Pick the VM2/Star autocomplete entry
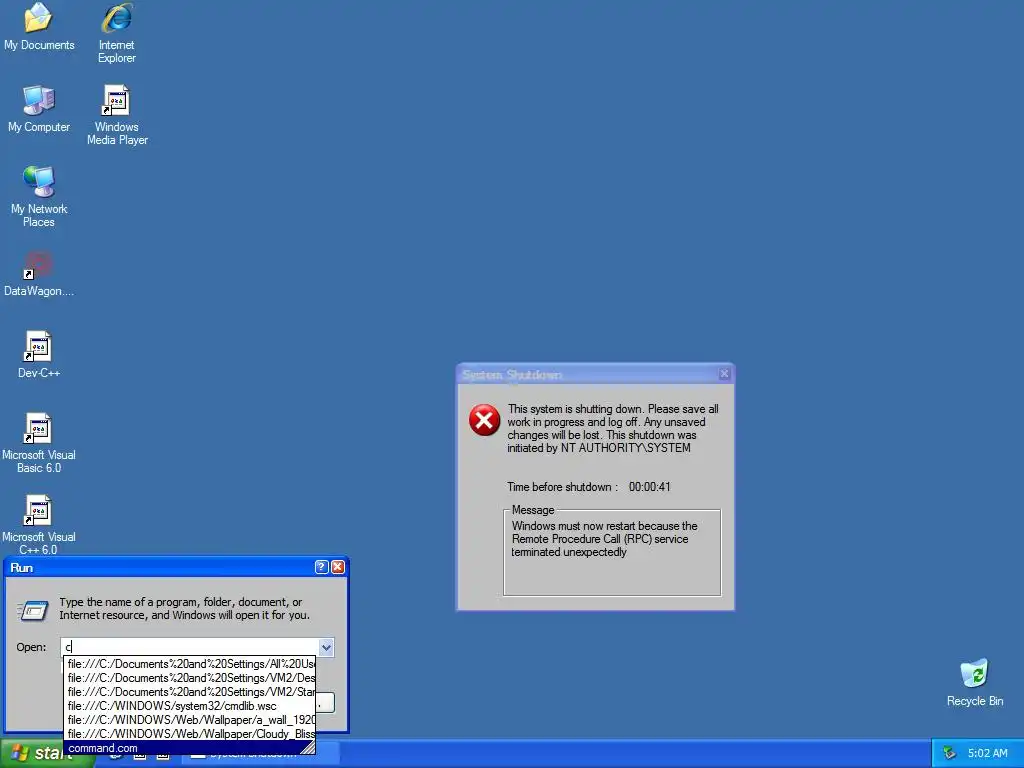This screenshot has height=768, width=1024. click(190, 692)
